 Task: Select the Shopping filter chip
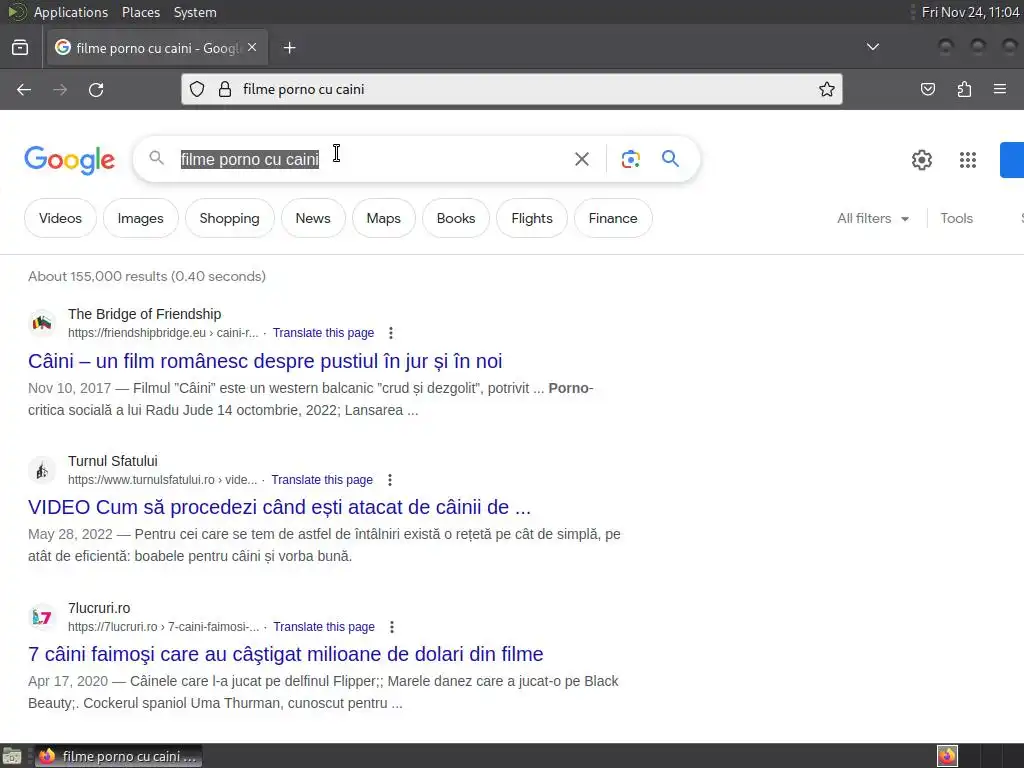tap(229, 218)
